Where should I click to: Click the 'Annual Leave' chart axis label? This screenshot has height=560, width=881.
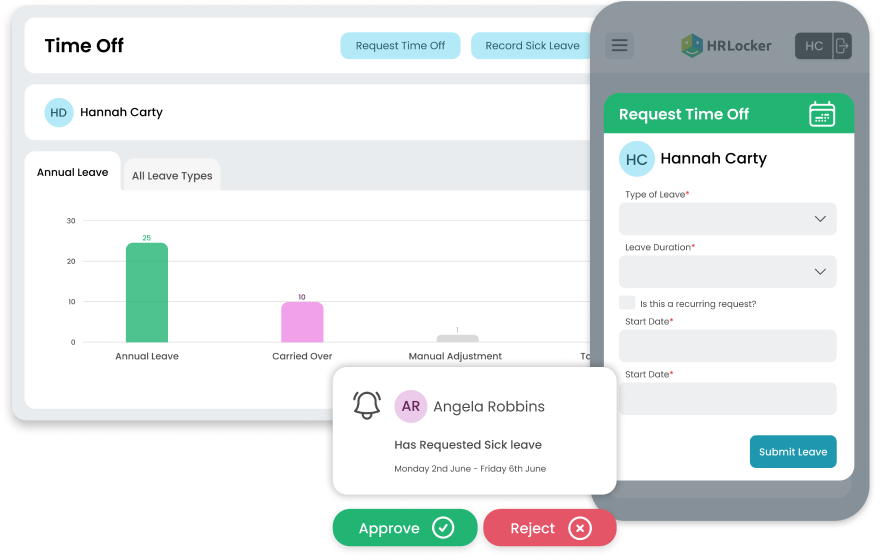147,356
